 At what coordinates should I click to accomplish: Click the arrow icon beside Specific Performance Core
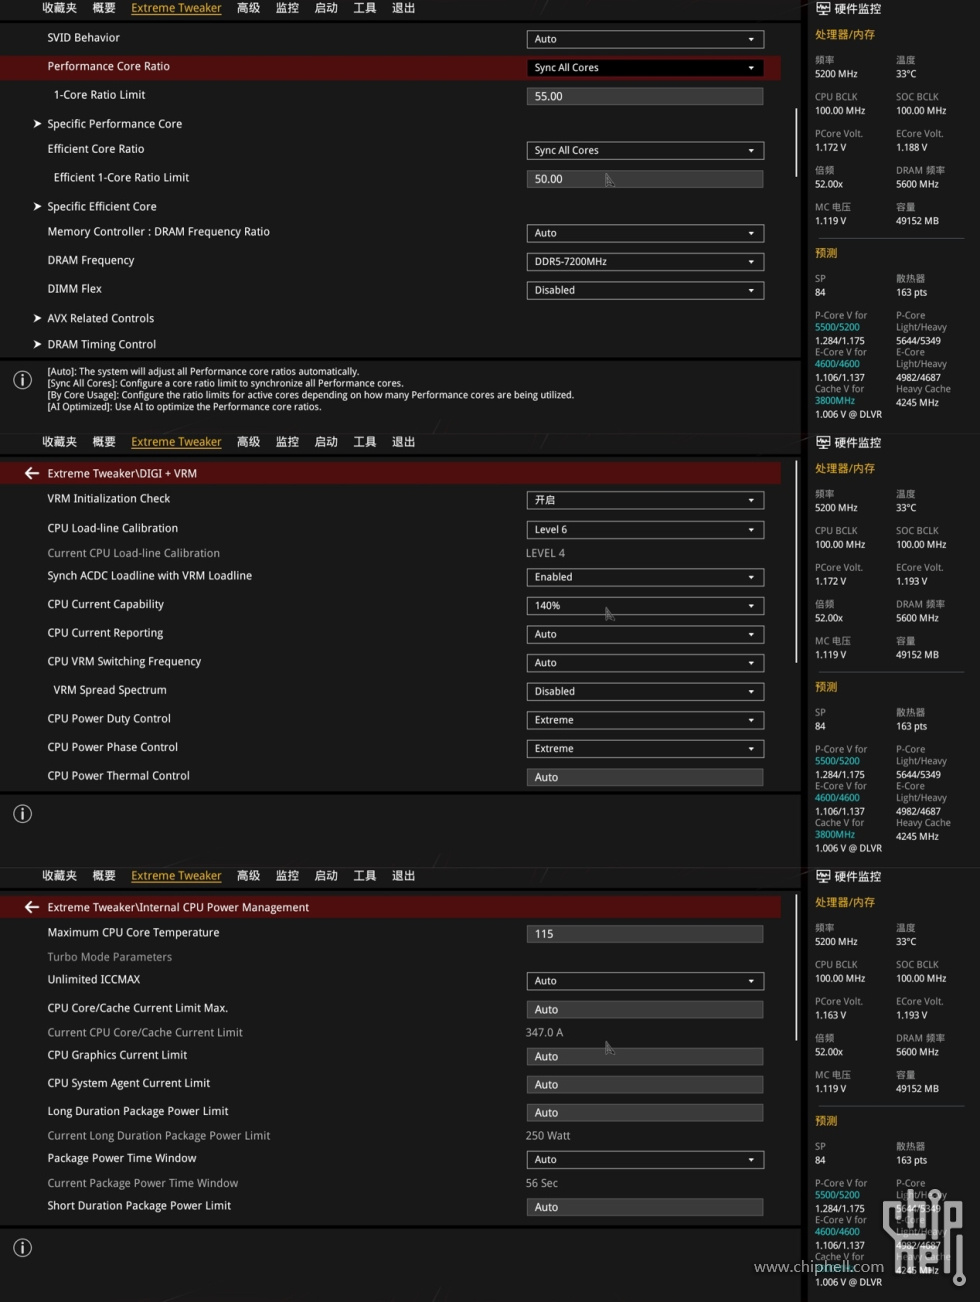(x=37, y=124)
